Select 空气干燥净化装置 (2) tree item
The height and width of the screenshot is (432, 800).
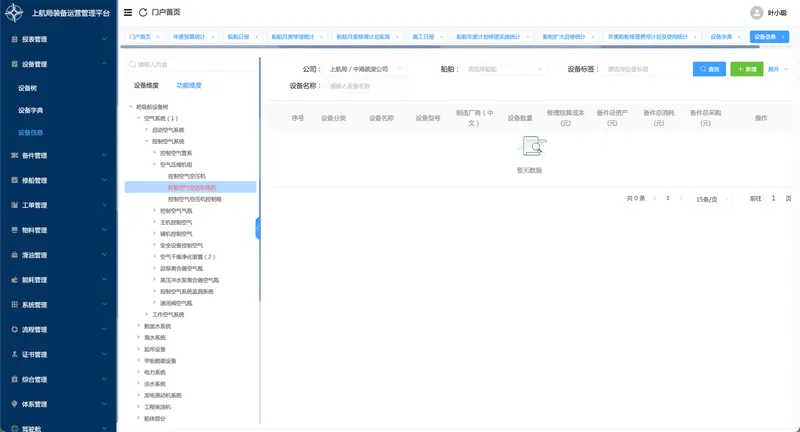click(188, 257)
